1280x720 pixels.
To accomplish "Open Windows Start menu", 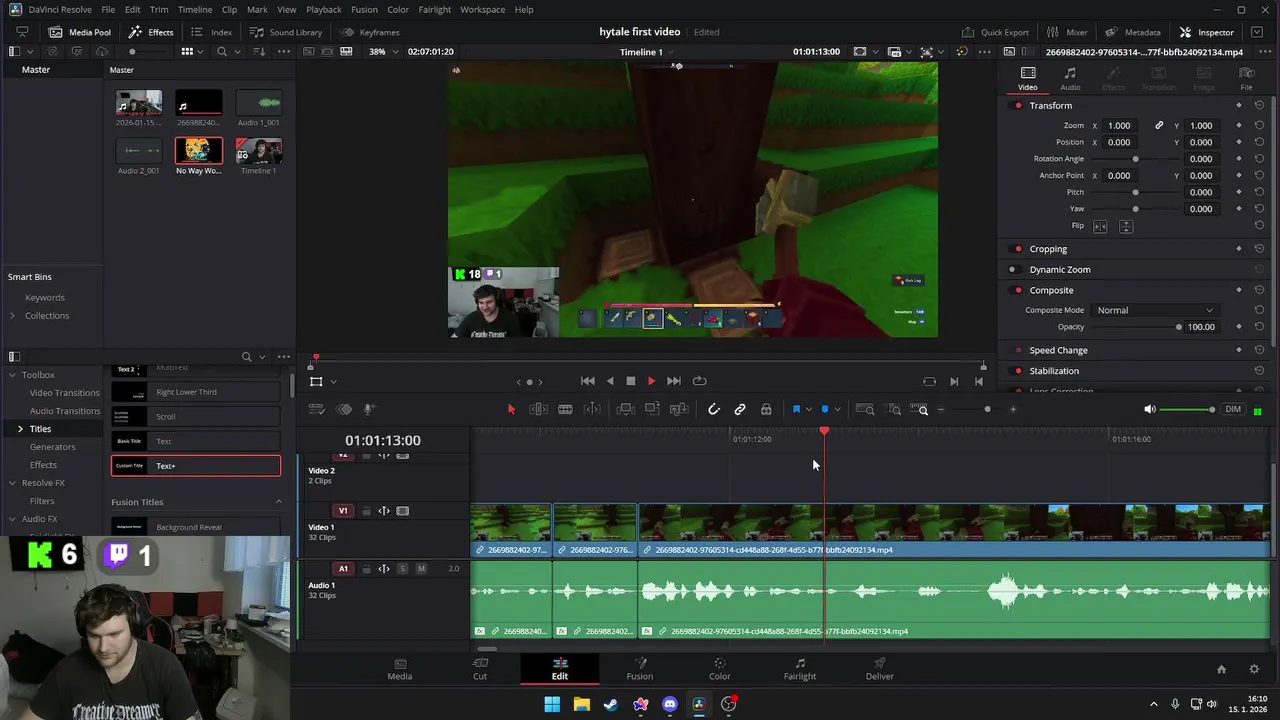I will [552, 704].
